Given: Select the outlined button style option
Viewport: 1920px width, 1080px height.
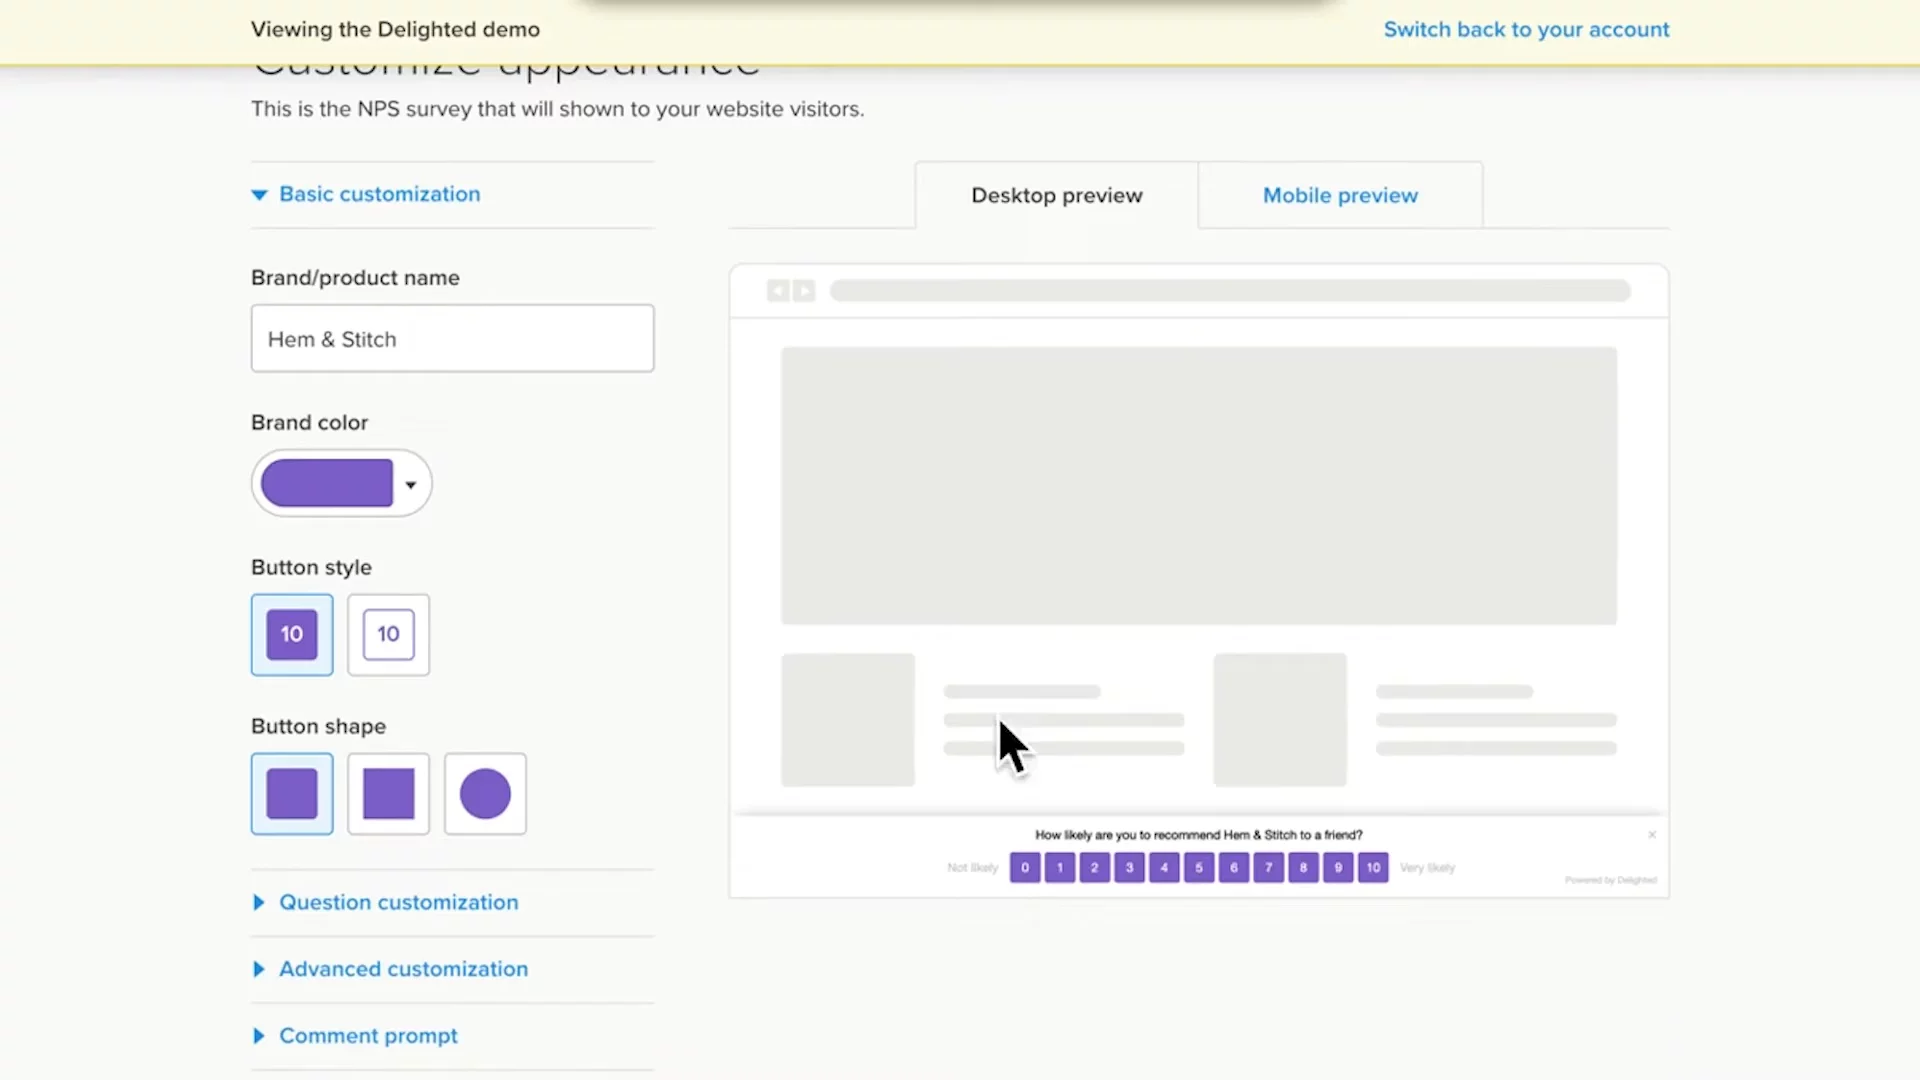Looking at the screenshot, I should [x=388, y=635].
